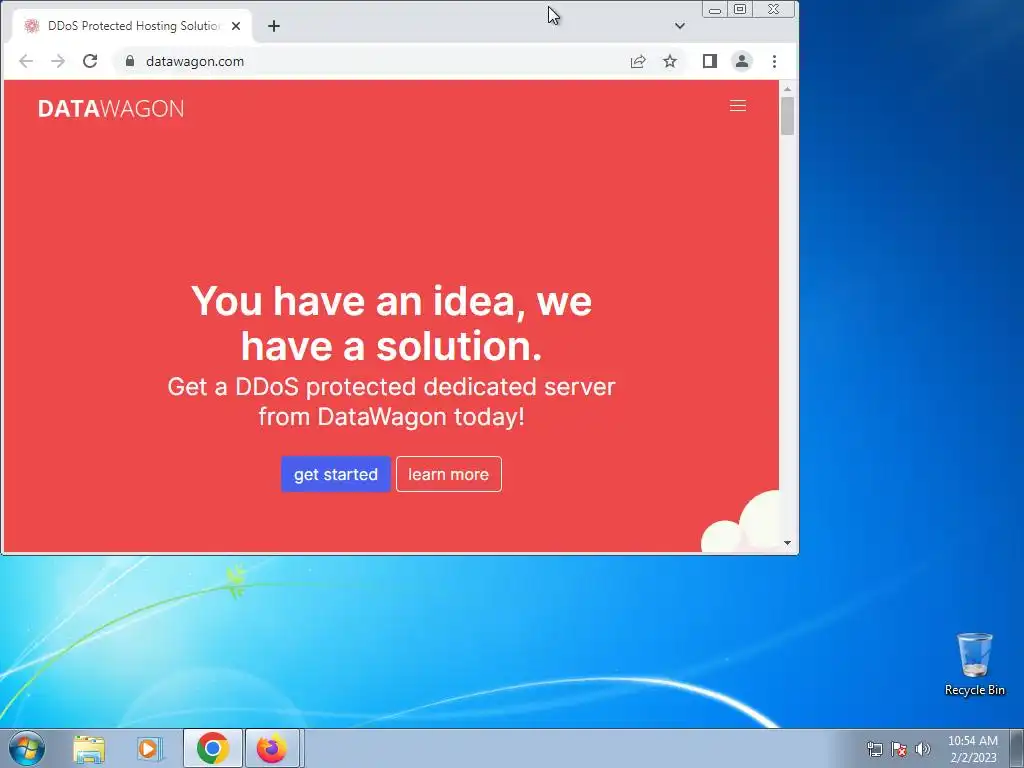The height and width of the screenshot is (768, 1024).
Task: Click the network tray icon
Action: click(x=874, y=749)
